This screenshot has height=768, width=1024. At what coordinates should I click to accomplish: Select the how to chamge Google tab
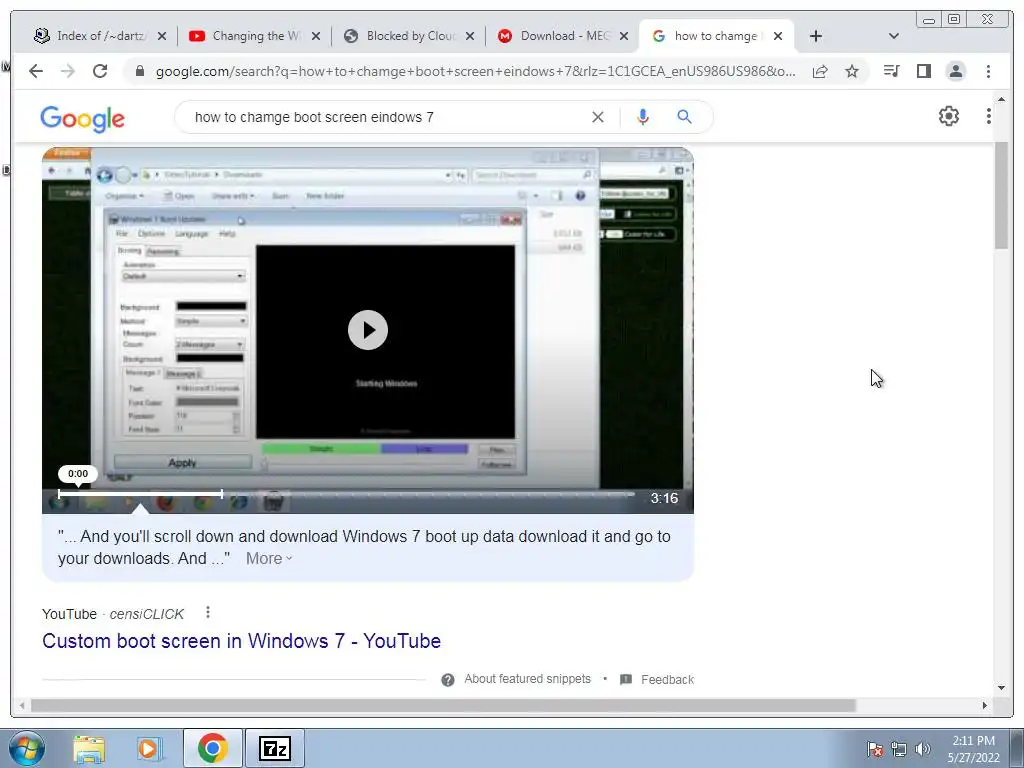click(x=715, y=36)
